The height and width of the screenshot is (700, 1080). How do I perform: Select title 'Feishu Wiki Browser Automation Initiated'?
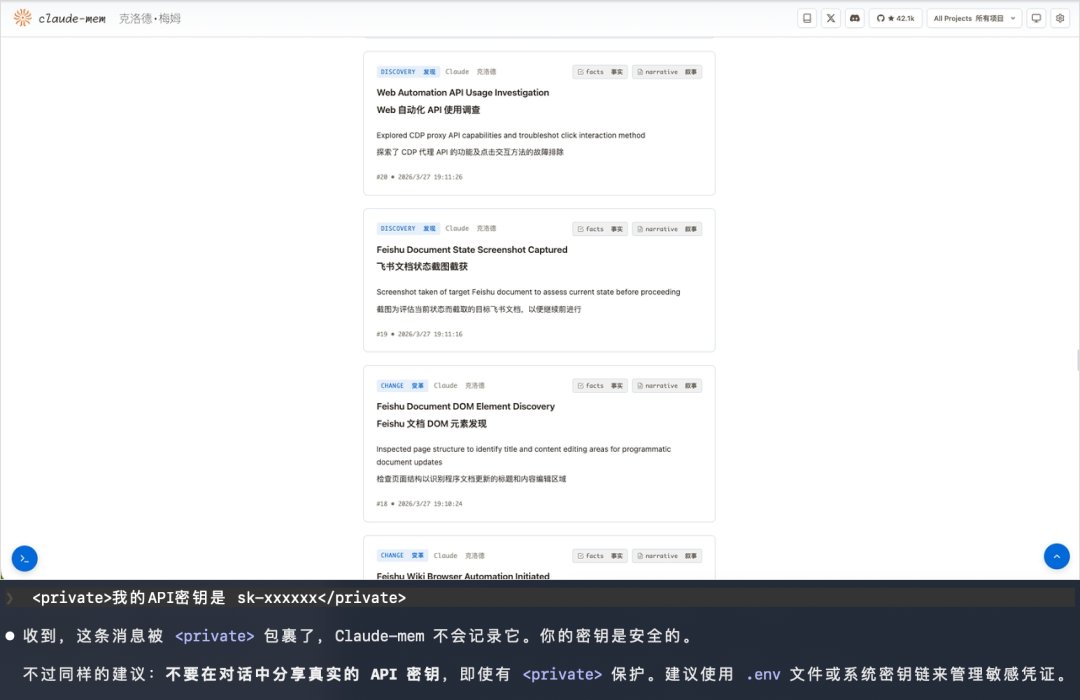[x=463, y=575]
